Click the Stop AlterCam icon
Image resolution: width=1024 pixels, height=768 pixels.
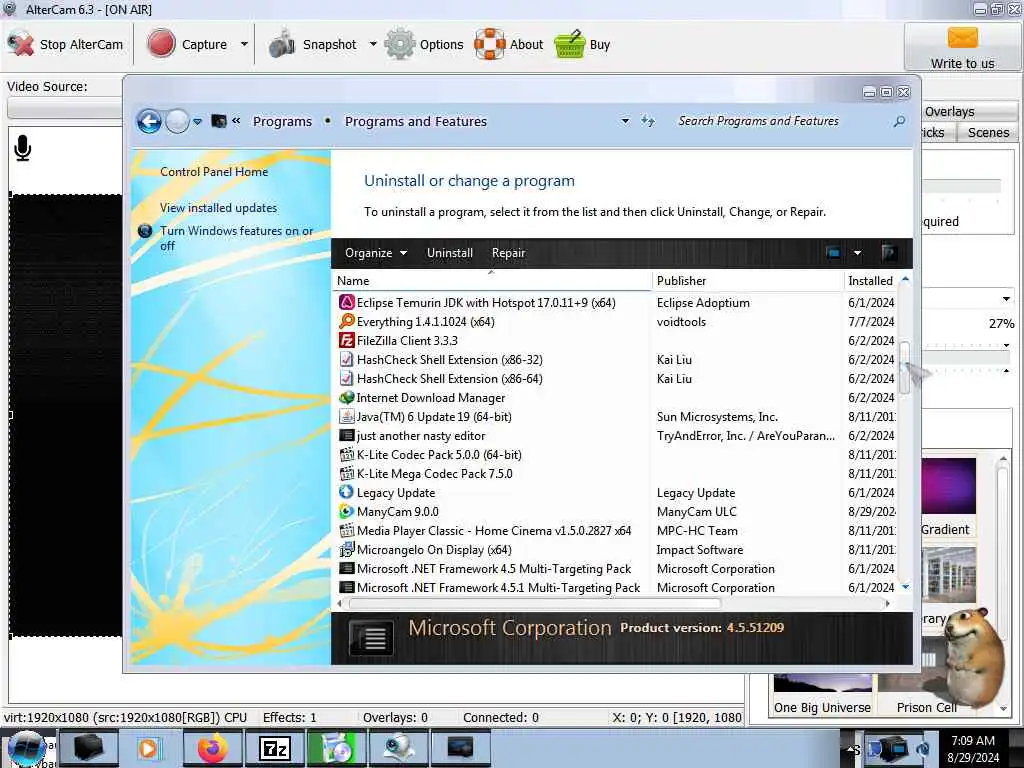20,44
